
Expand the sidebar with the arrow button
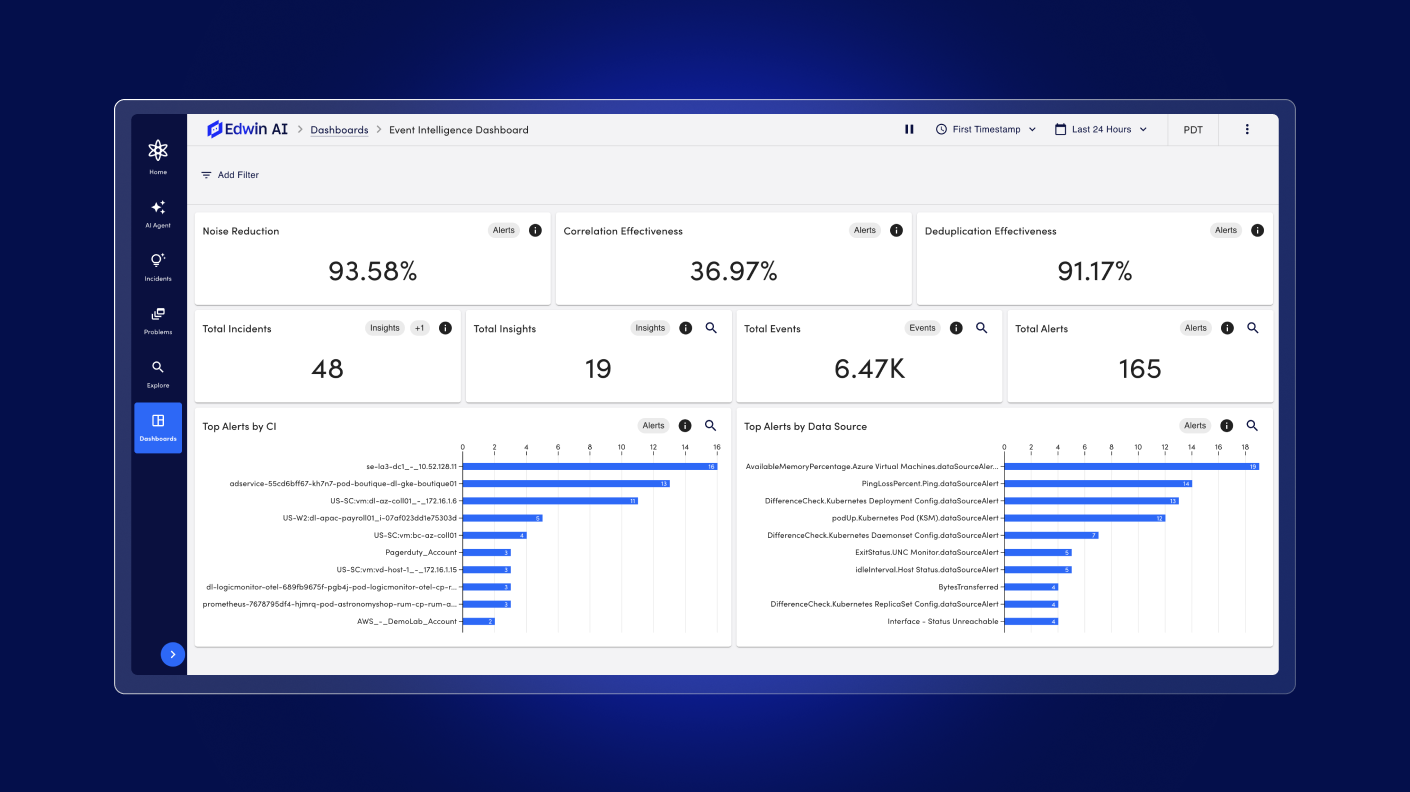coord(173,654)
